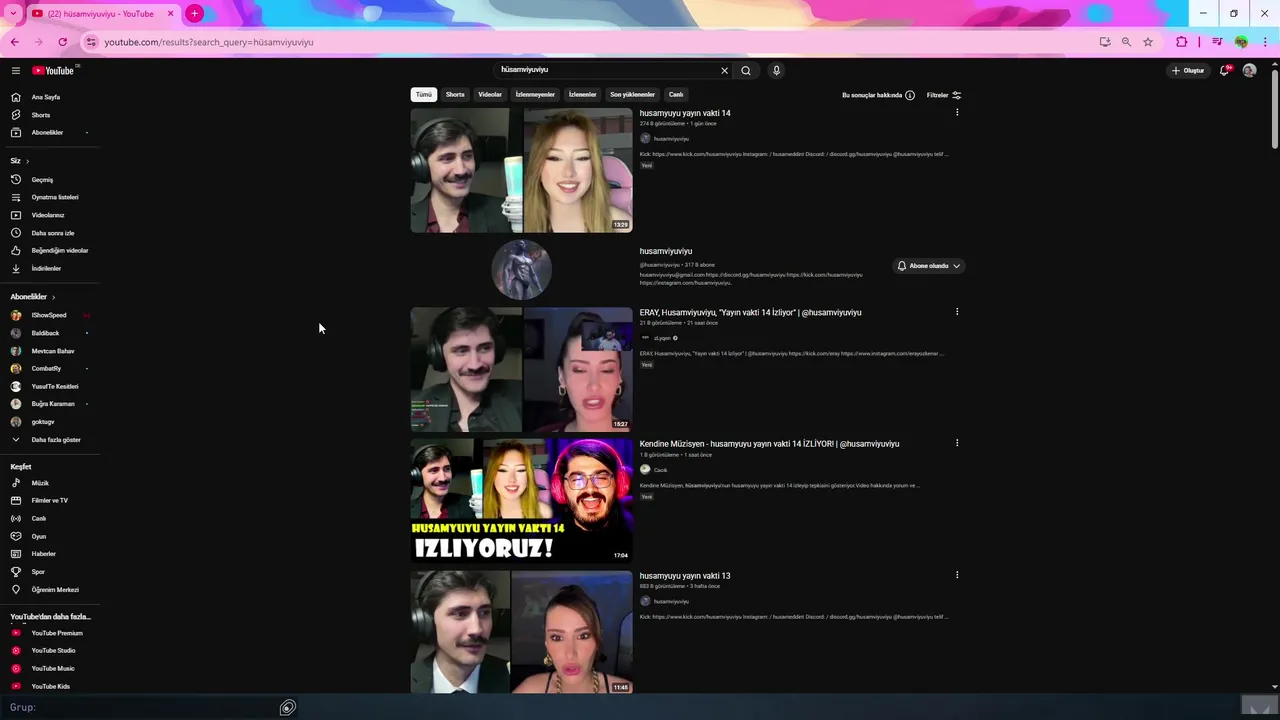The image size is (1280, 720).
Task: Open Baldiback subscription channel
Action: (50, 333)
